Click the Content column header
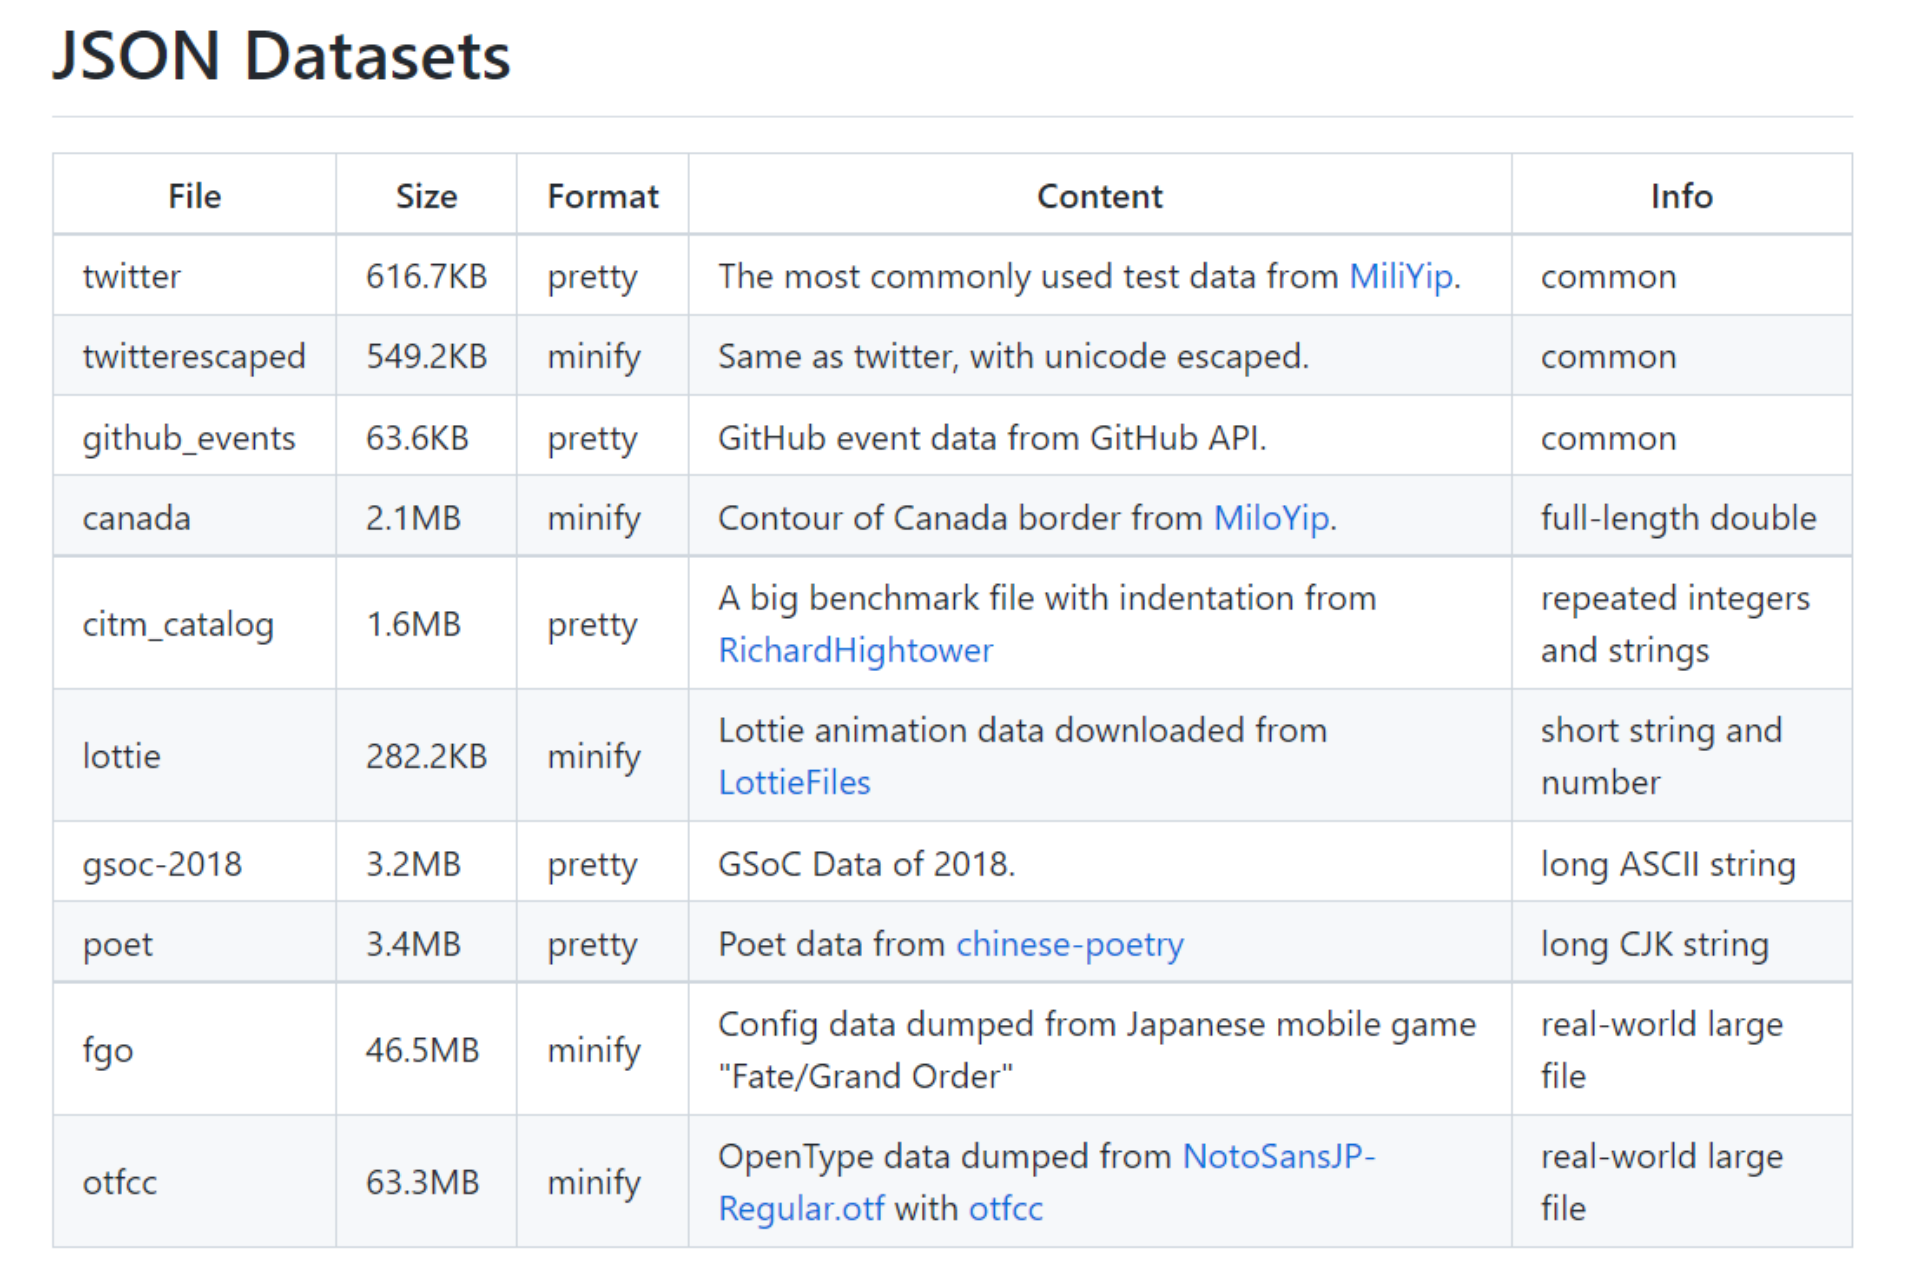Screen dimensions: 1925x1281 (x=1099, y=196)
